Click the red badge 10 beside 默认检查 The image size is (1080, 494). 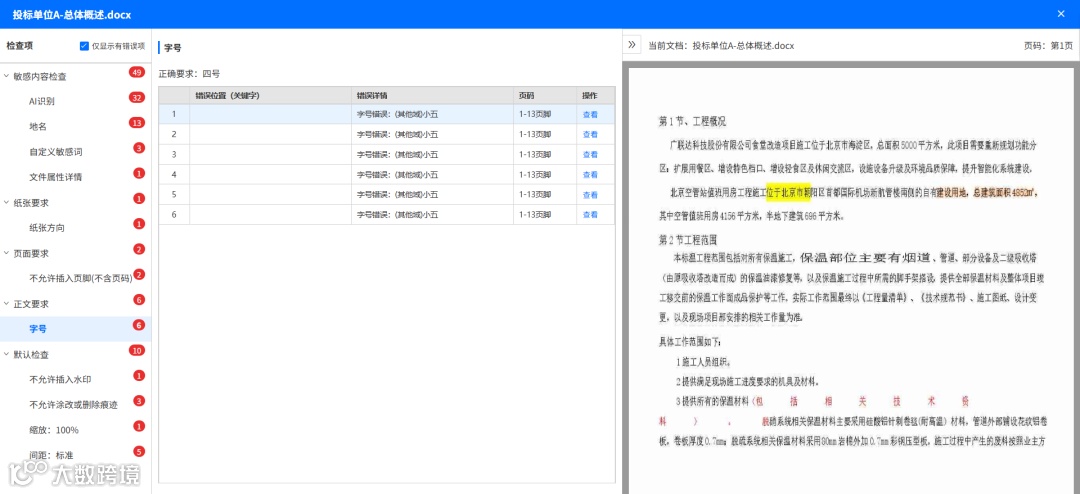136,351
